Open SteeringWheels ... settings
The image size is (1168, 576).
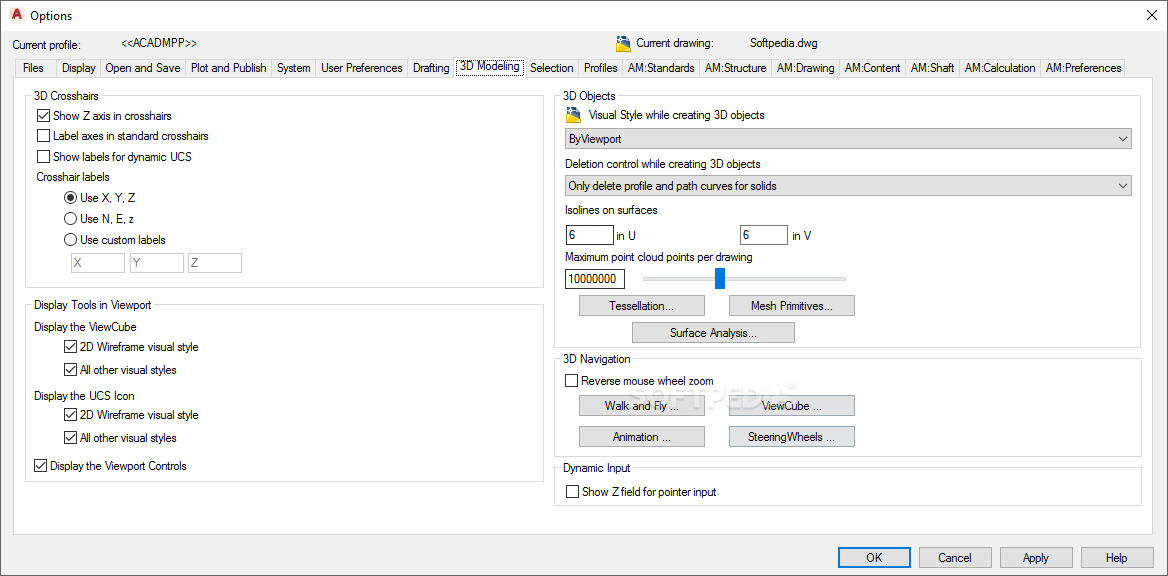[792, 437]
